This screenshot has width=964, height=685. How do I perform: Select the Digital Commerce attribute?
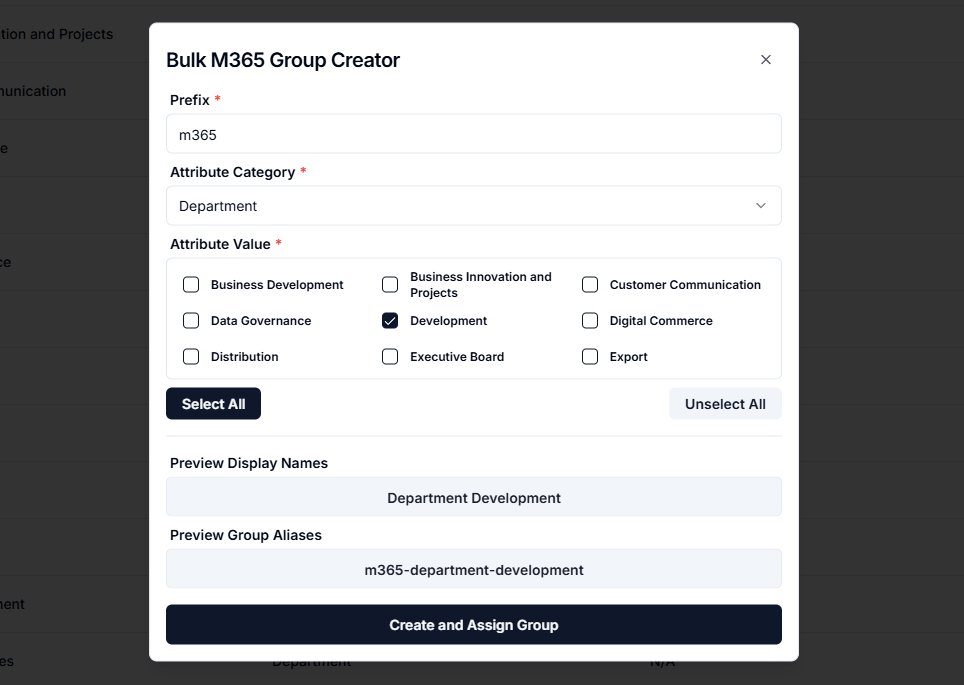pos(590,320)
